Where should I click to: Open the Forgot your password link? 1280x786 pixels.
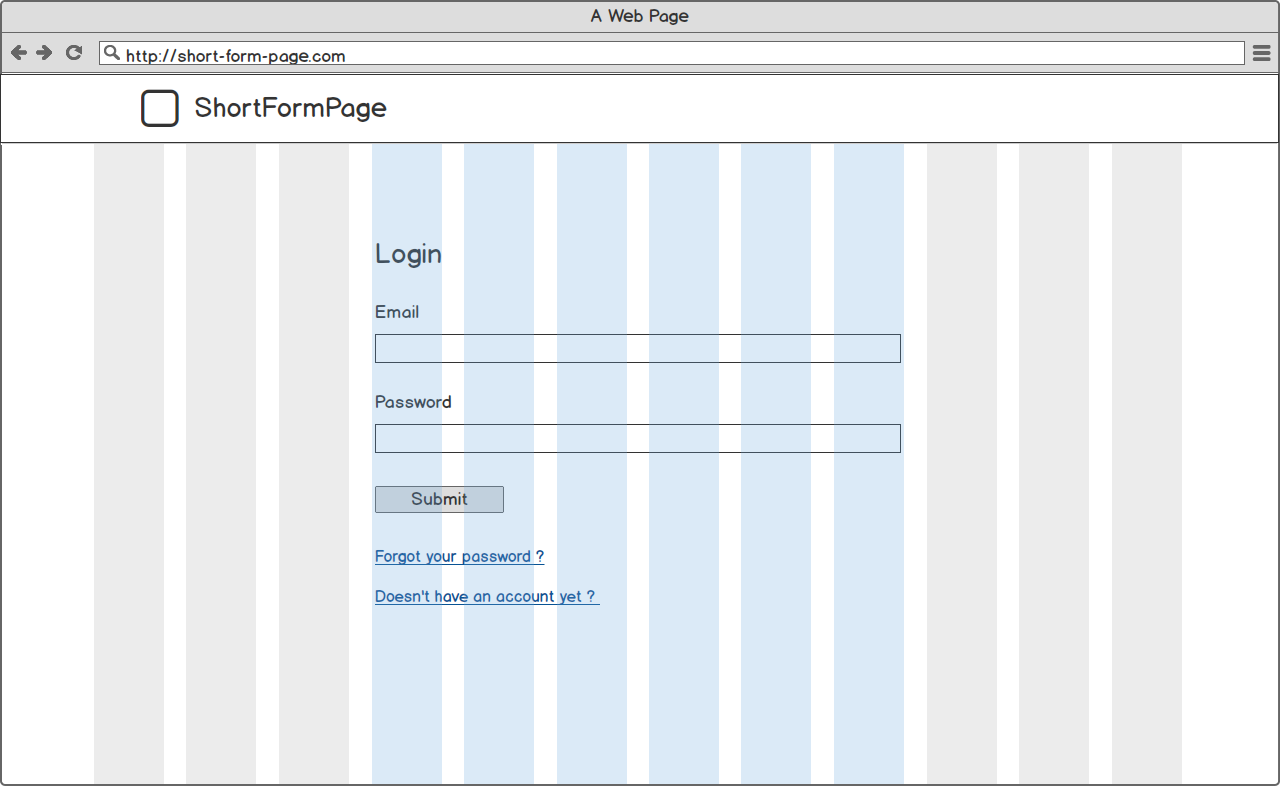click(459, 556)
